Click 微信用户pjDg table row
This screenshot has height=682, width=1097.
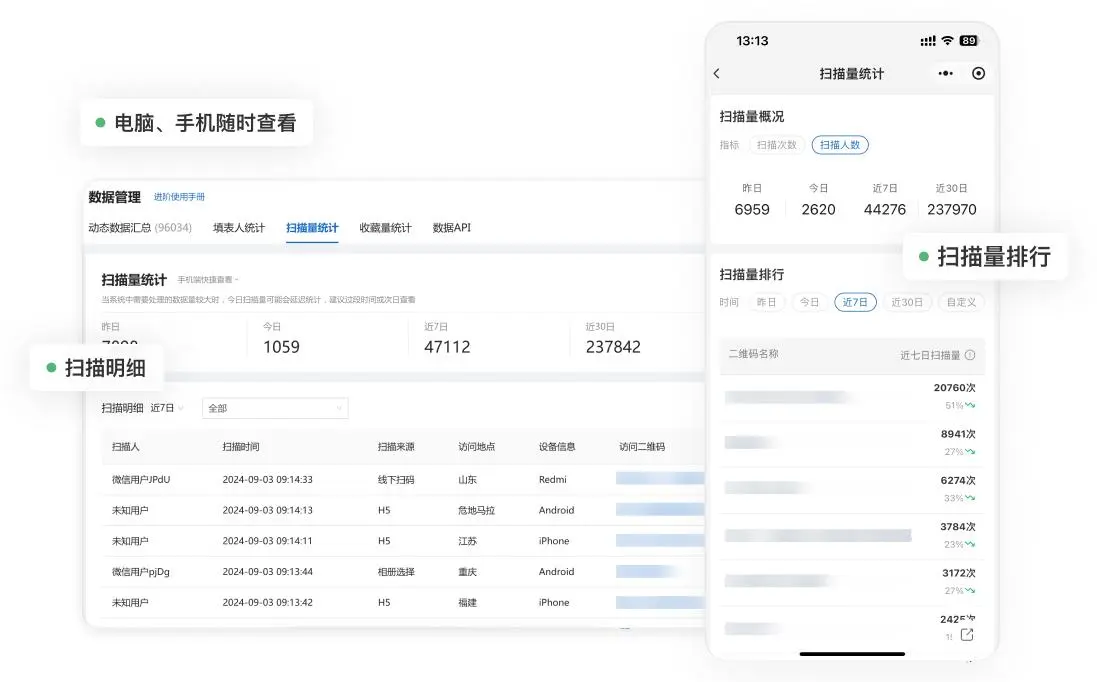(403, 572)
